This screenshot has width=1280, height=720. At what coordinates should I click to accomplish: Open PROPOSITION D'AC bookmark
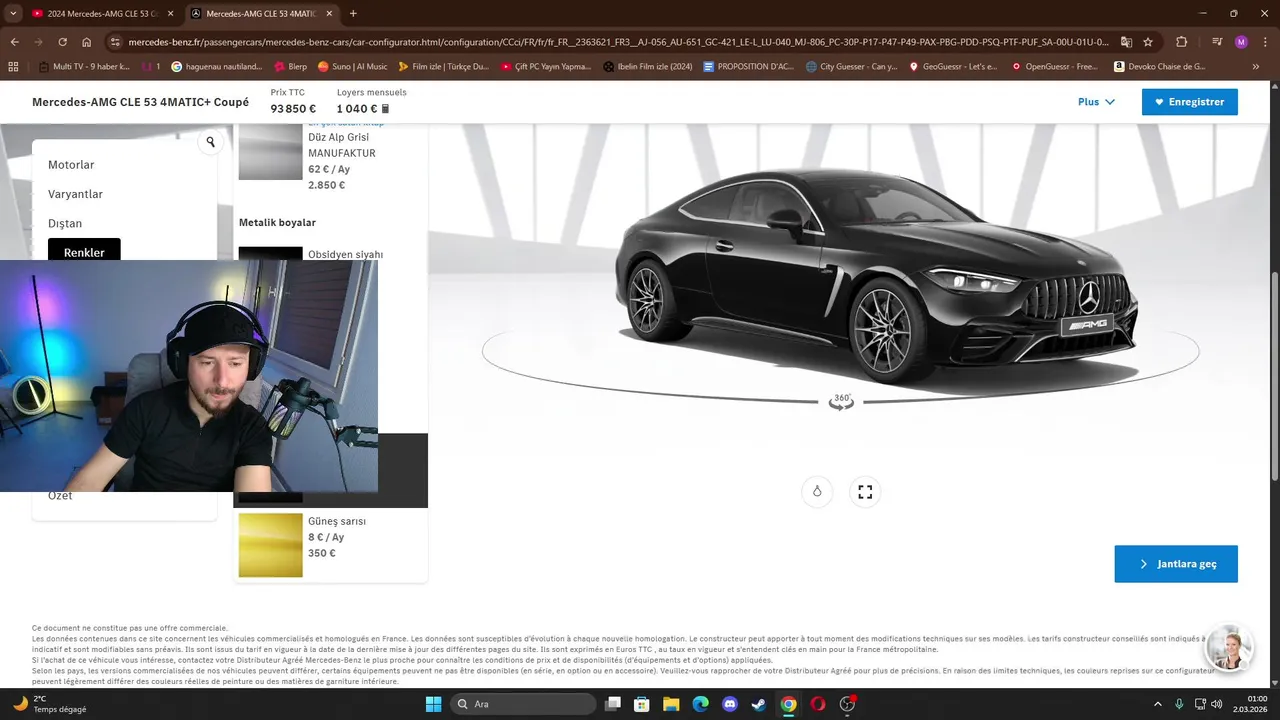point(749,66)
